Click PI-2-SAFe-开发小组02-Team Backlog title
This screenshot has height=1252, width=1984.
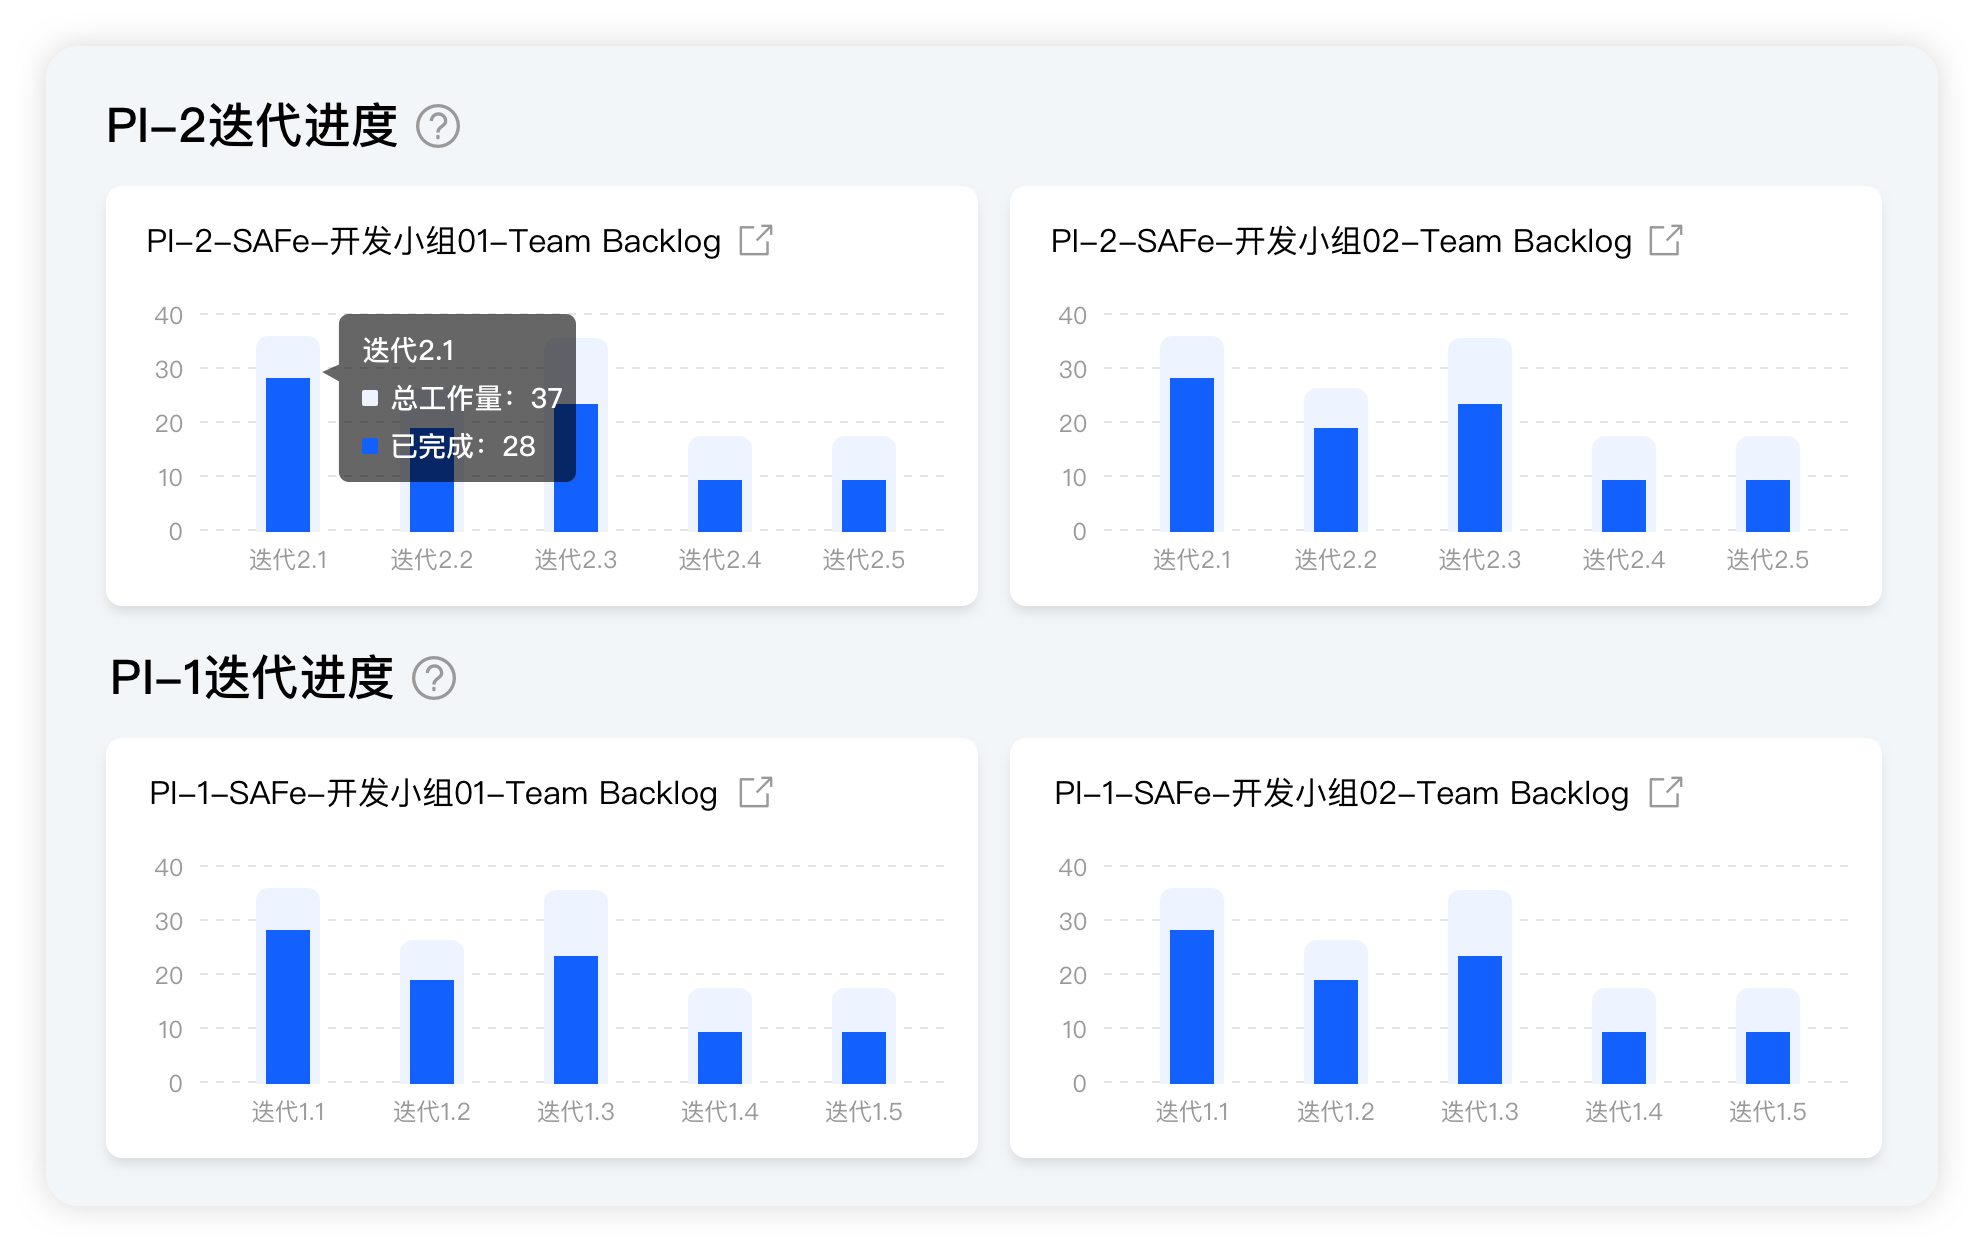click(1340, 241)
